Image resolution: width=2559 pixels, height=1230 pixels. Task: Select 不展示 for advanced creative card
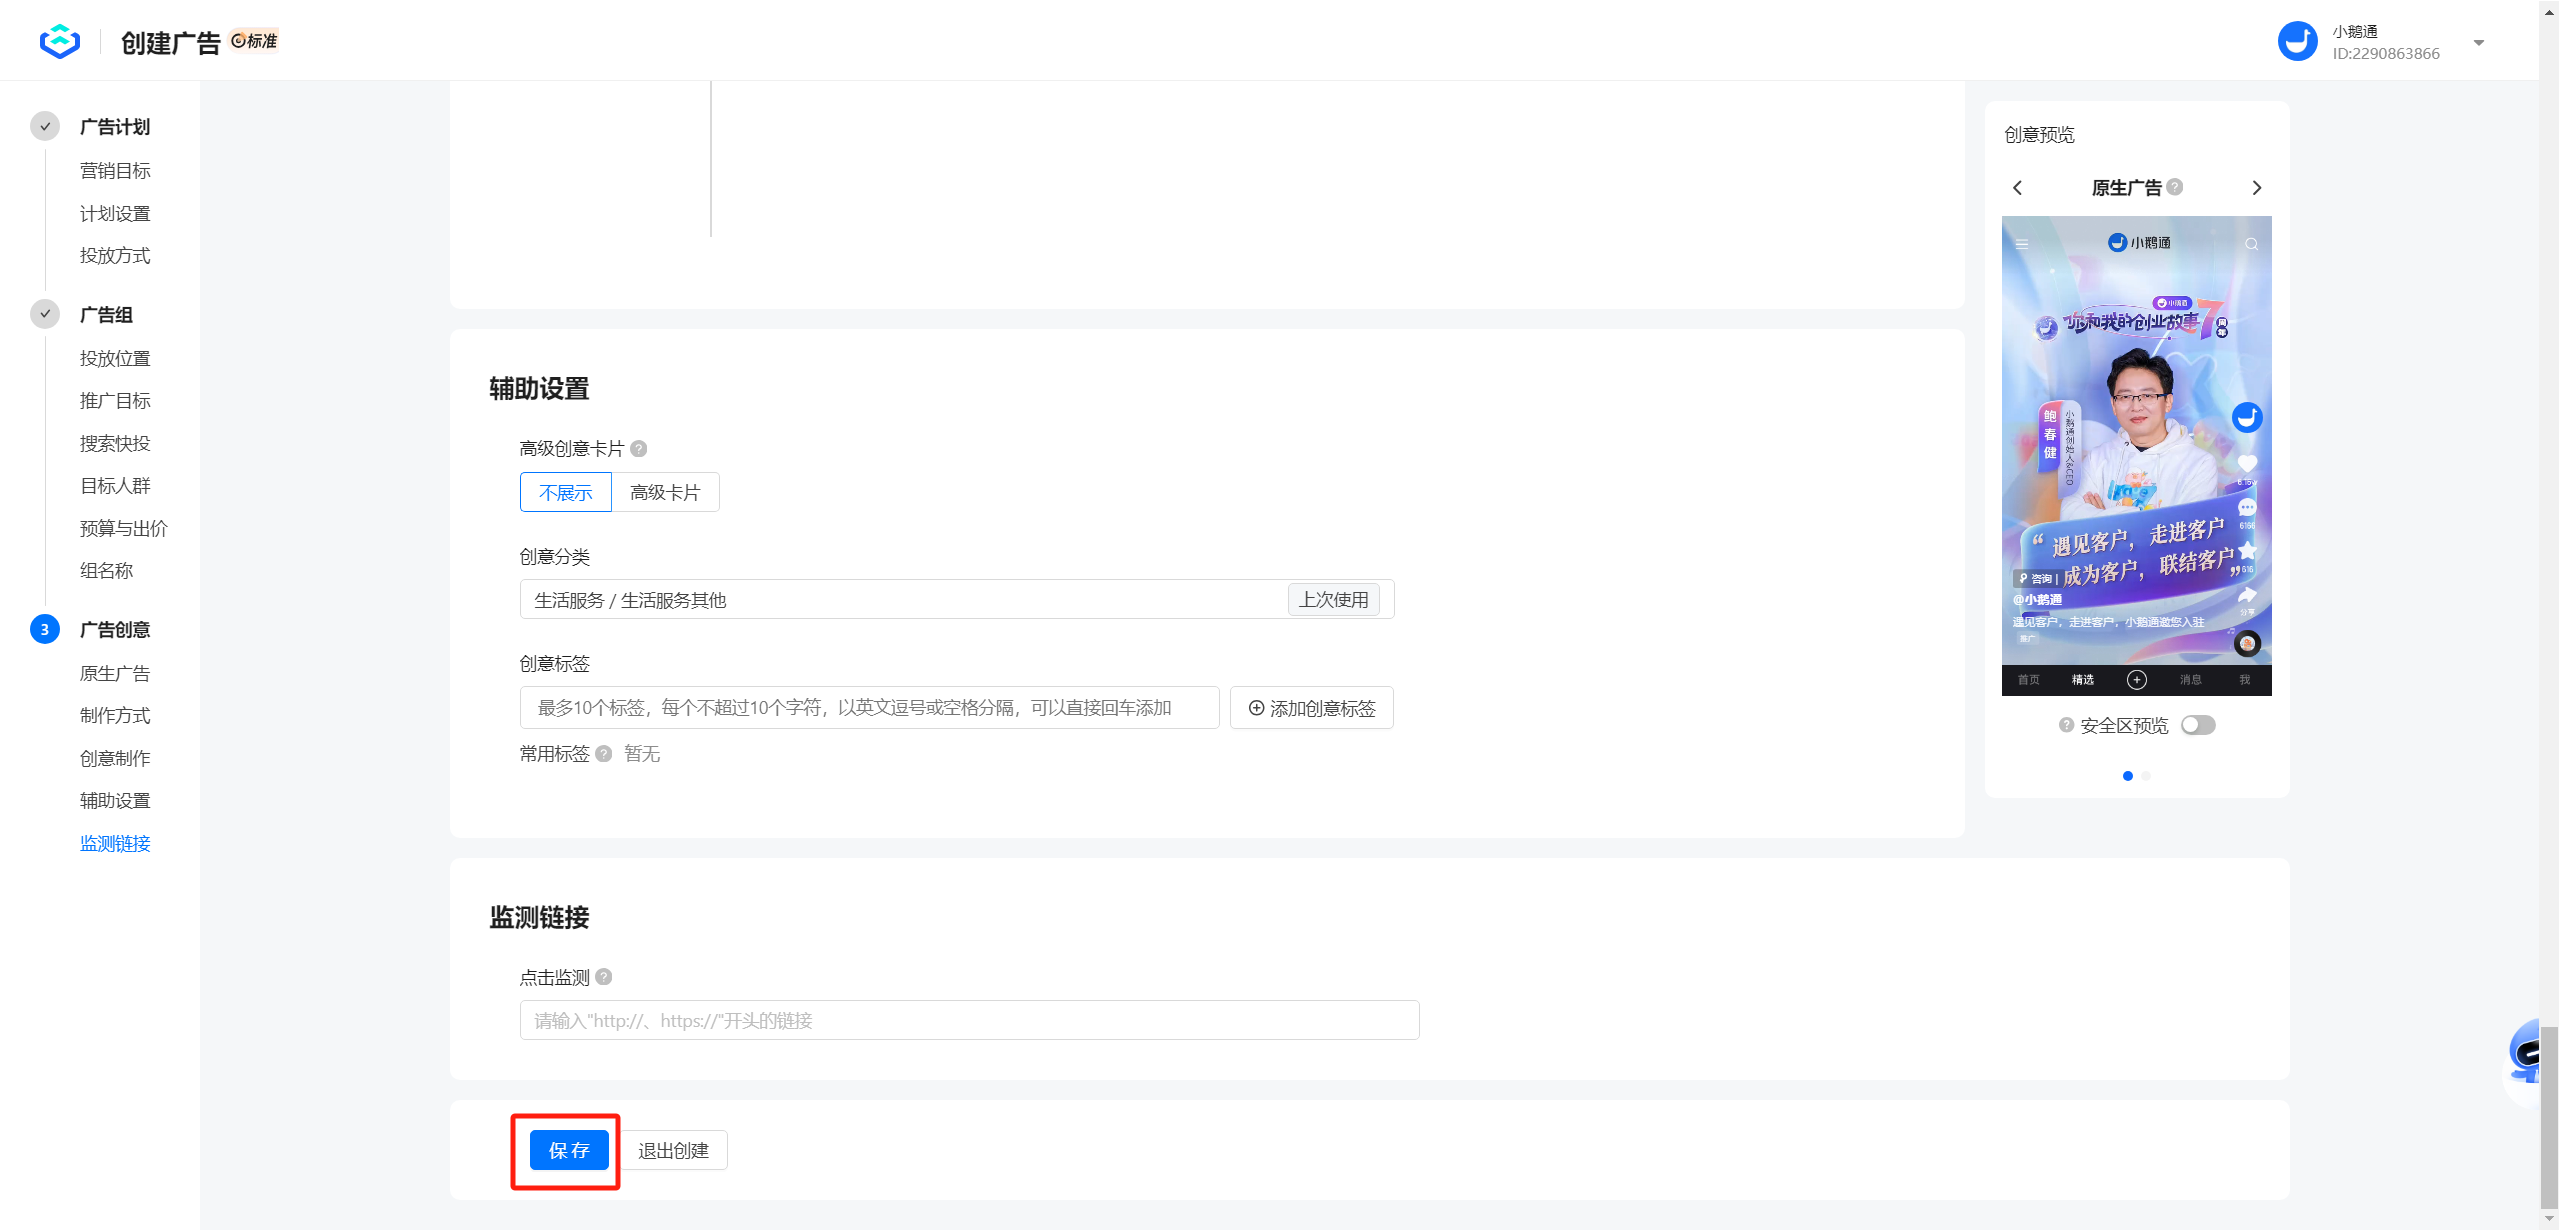point(566,492)
